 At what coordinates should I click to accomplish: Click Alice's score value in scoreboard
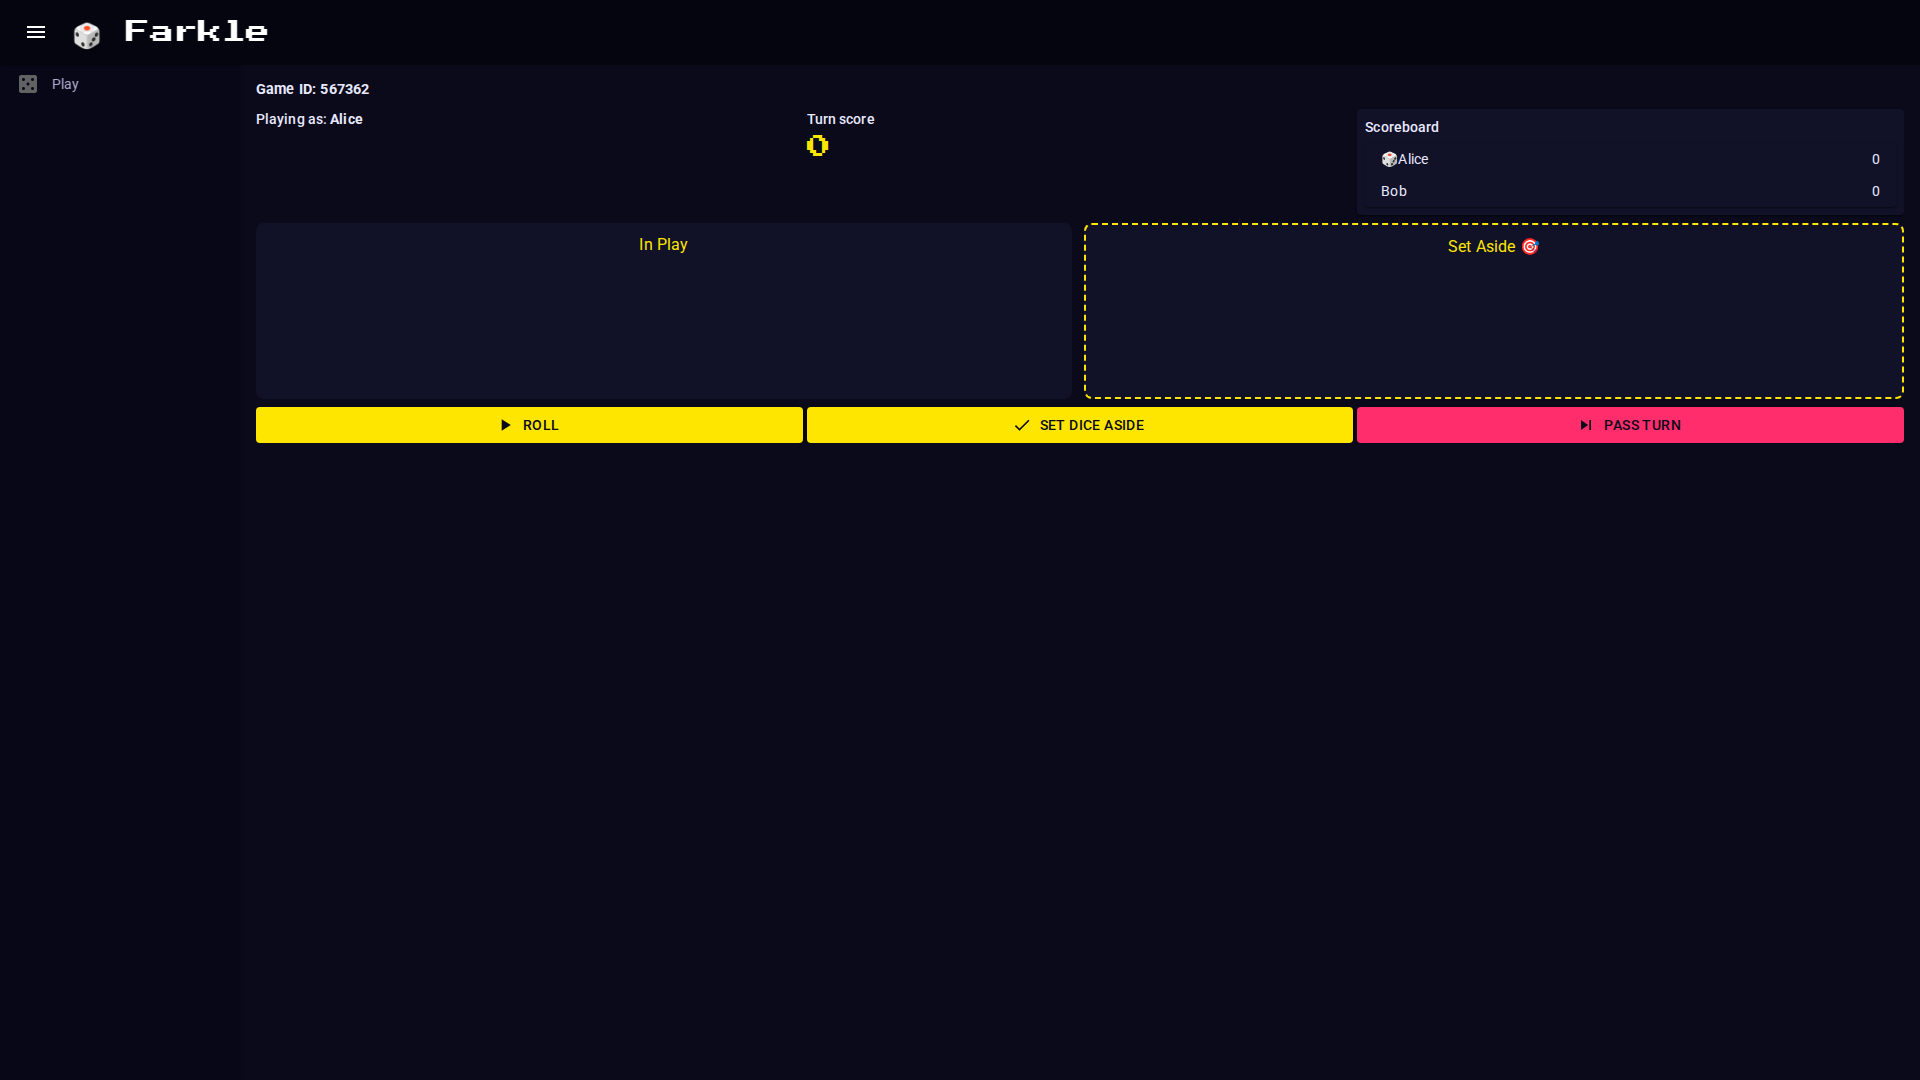pos(1875,159)
